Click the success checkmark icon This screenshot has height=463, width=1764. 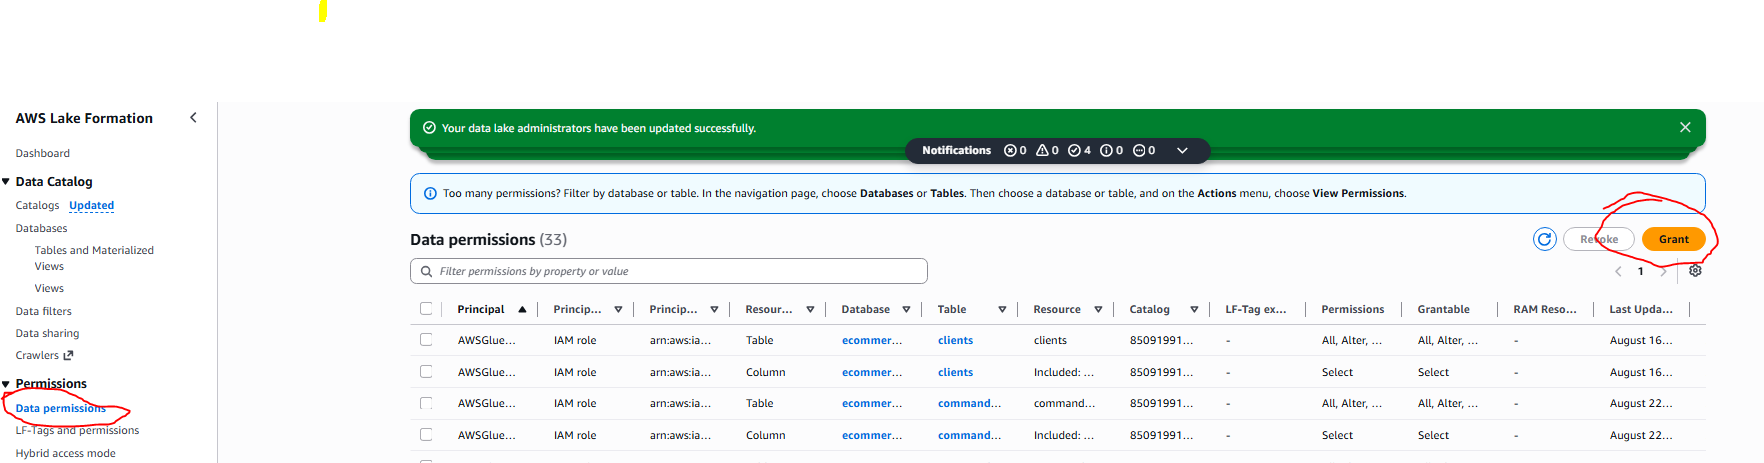tap(429, 128)
